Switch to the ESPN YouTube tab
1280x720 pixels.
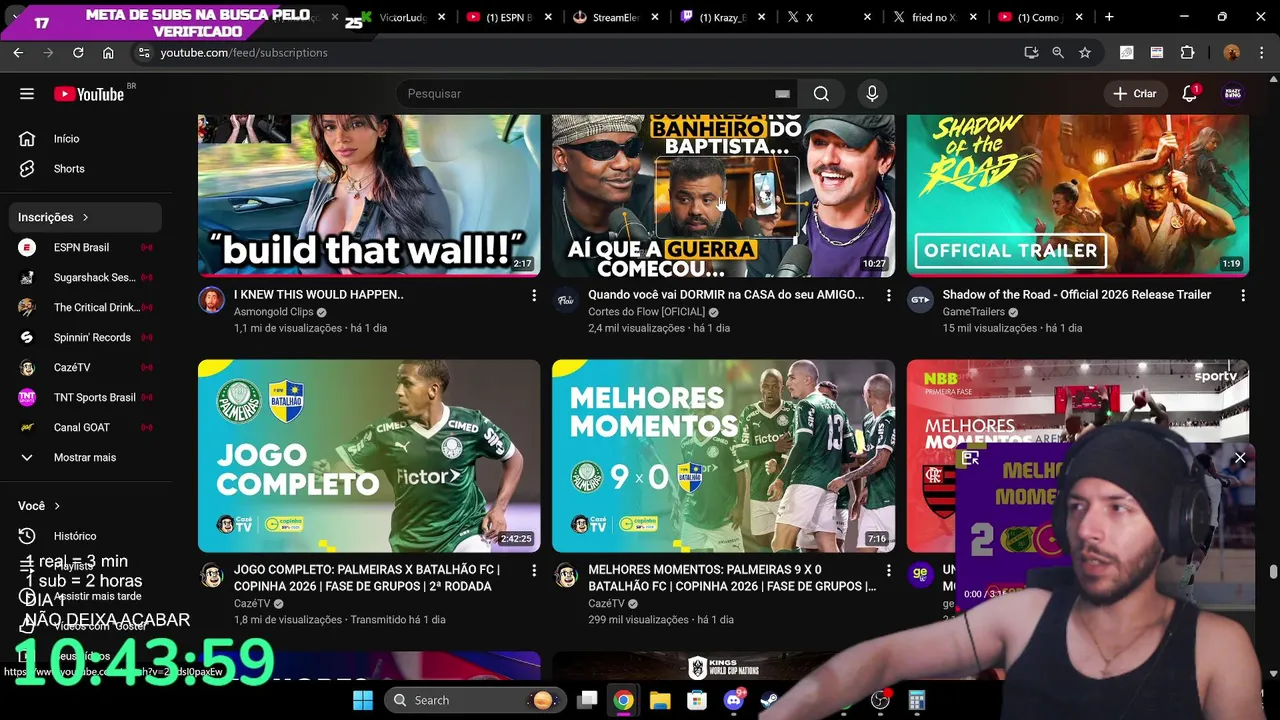click(x=510, y=17)
